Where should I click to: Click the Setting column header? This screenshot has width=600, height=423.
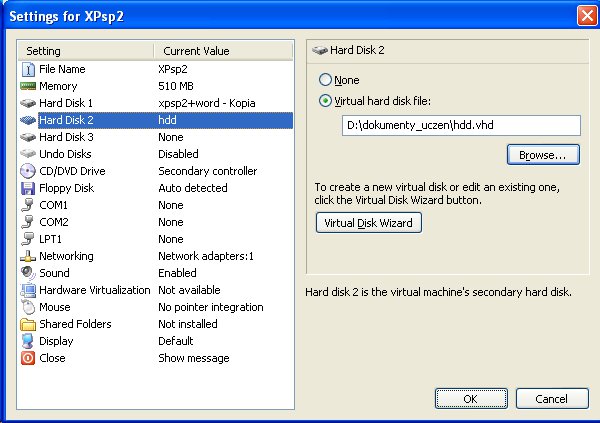(x=86, y=51)
